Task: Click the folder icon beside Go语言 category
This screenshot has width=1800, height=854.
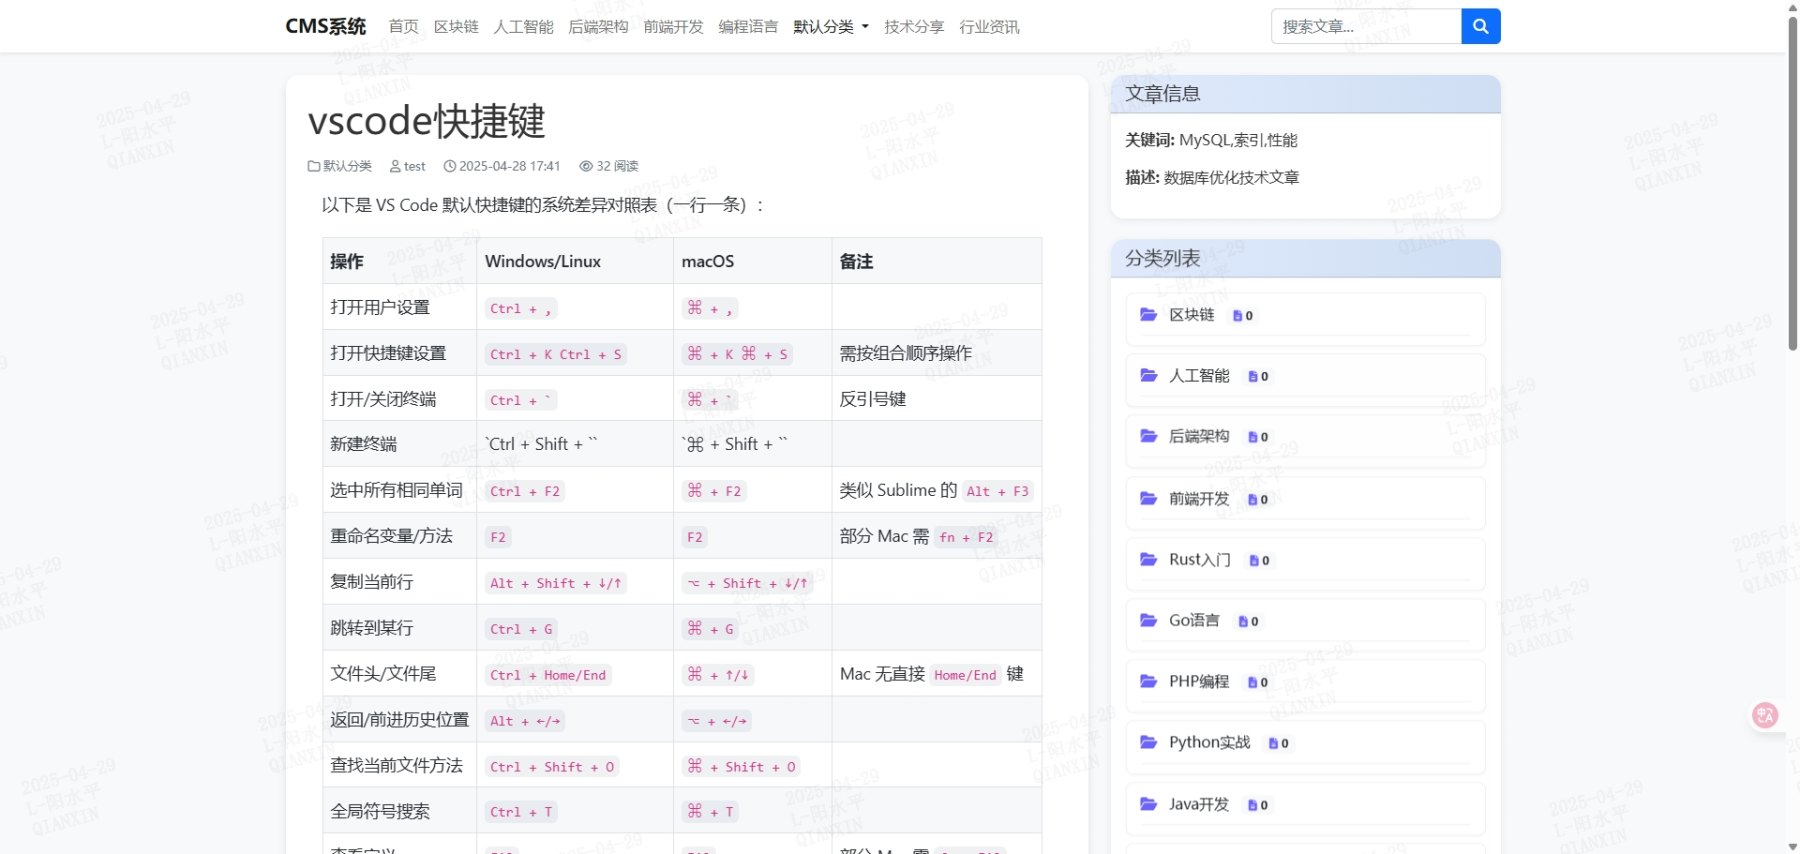Action: click(1149, 621)
